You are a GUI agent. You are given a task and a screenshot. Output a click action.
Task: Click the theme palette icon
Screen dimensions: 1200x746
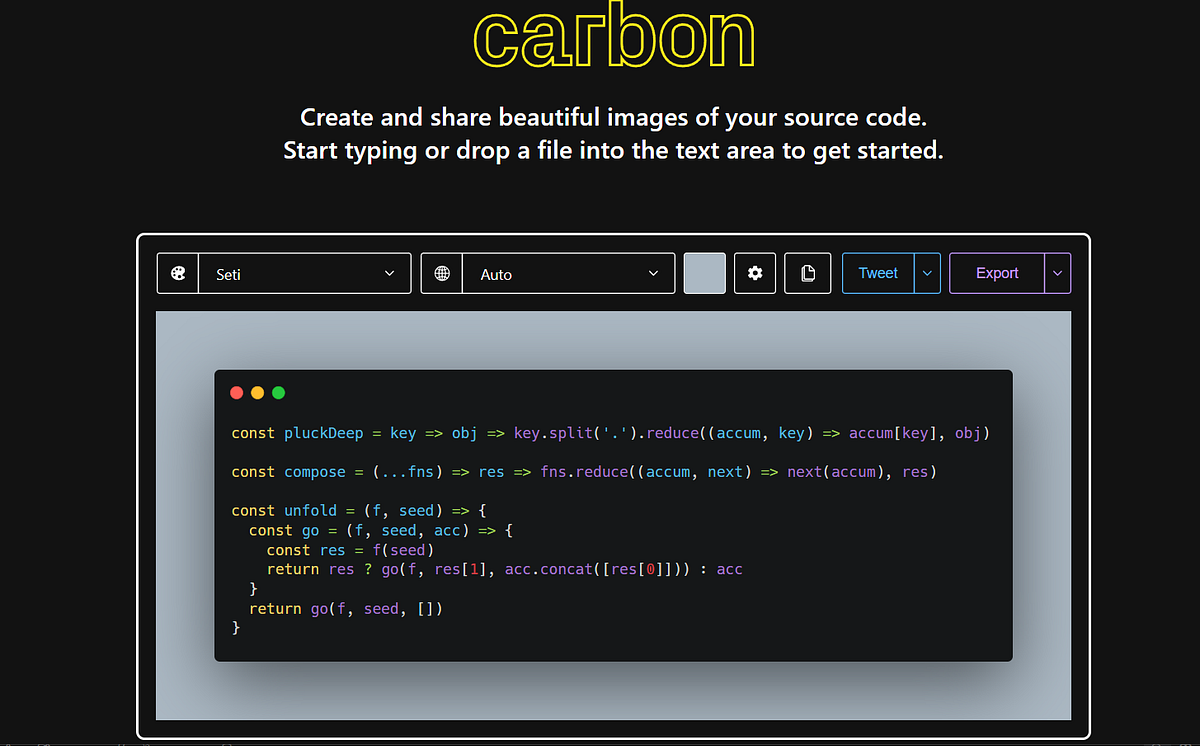(179, 273)
